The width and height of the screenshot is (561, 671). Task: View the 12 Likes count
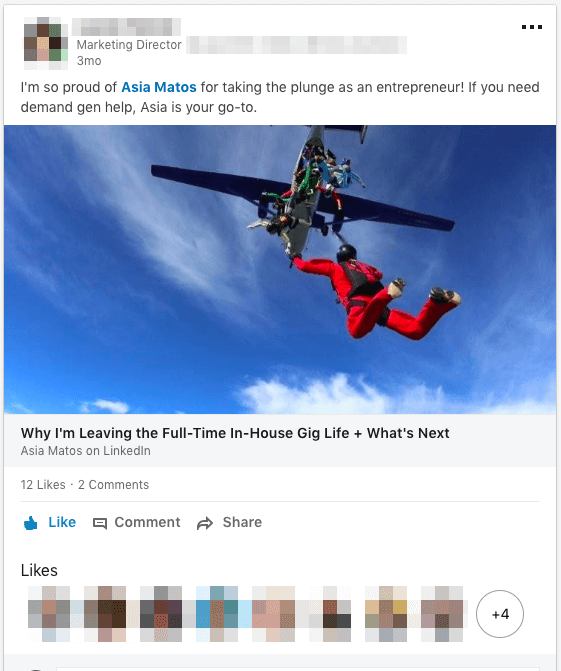tap(43, 484)
